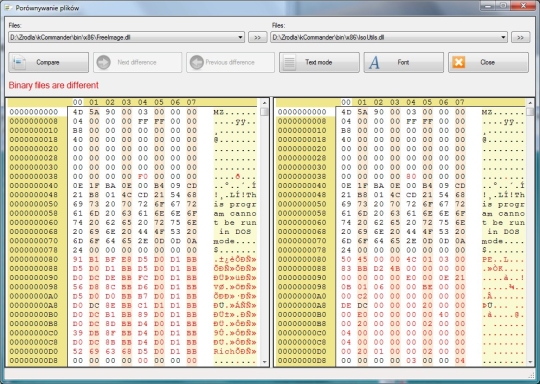Click 't be run' ASCII text in right pane
The height and width of the screenshot is (384, 540).
(503, 222)
